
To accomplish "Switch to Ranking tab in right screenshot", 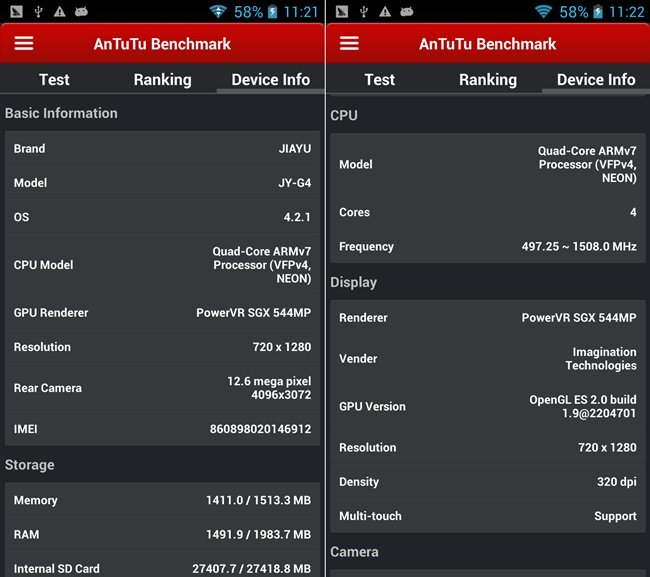I will coord(488,80).
